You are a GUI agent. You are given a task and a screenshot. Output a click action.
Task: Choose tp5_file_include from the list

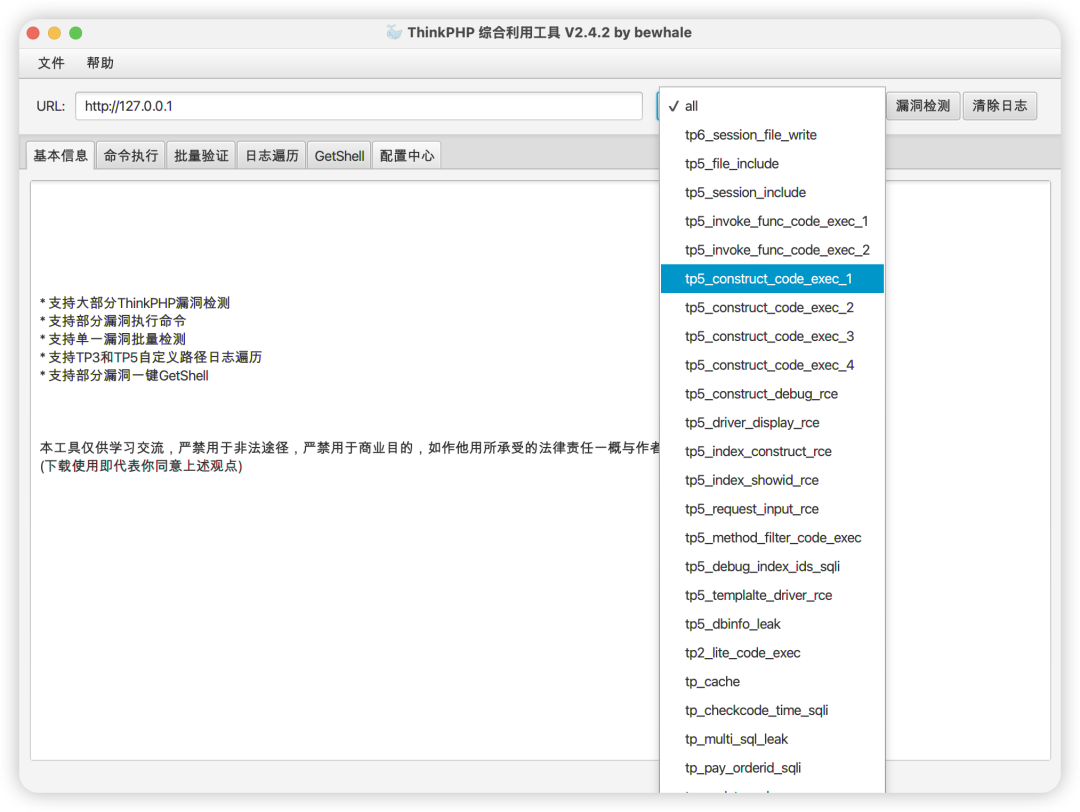tap(772, 164)
